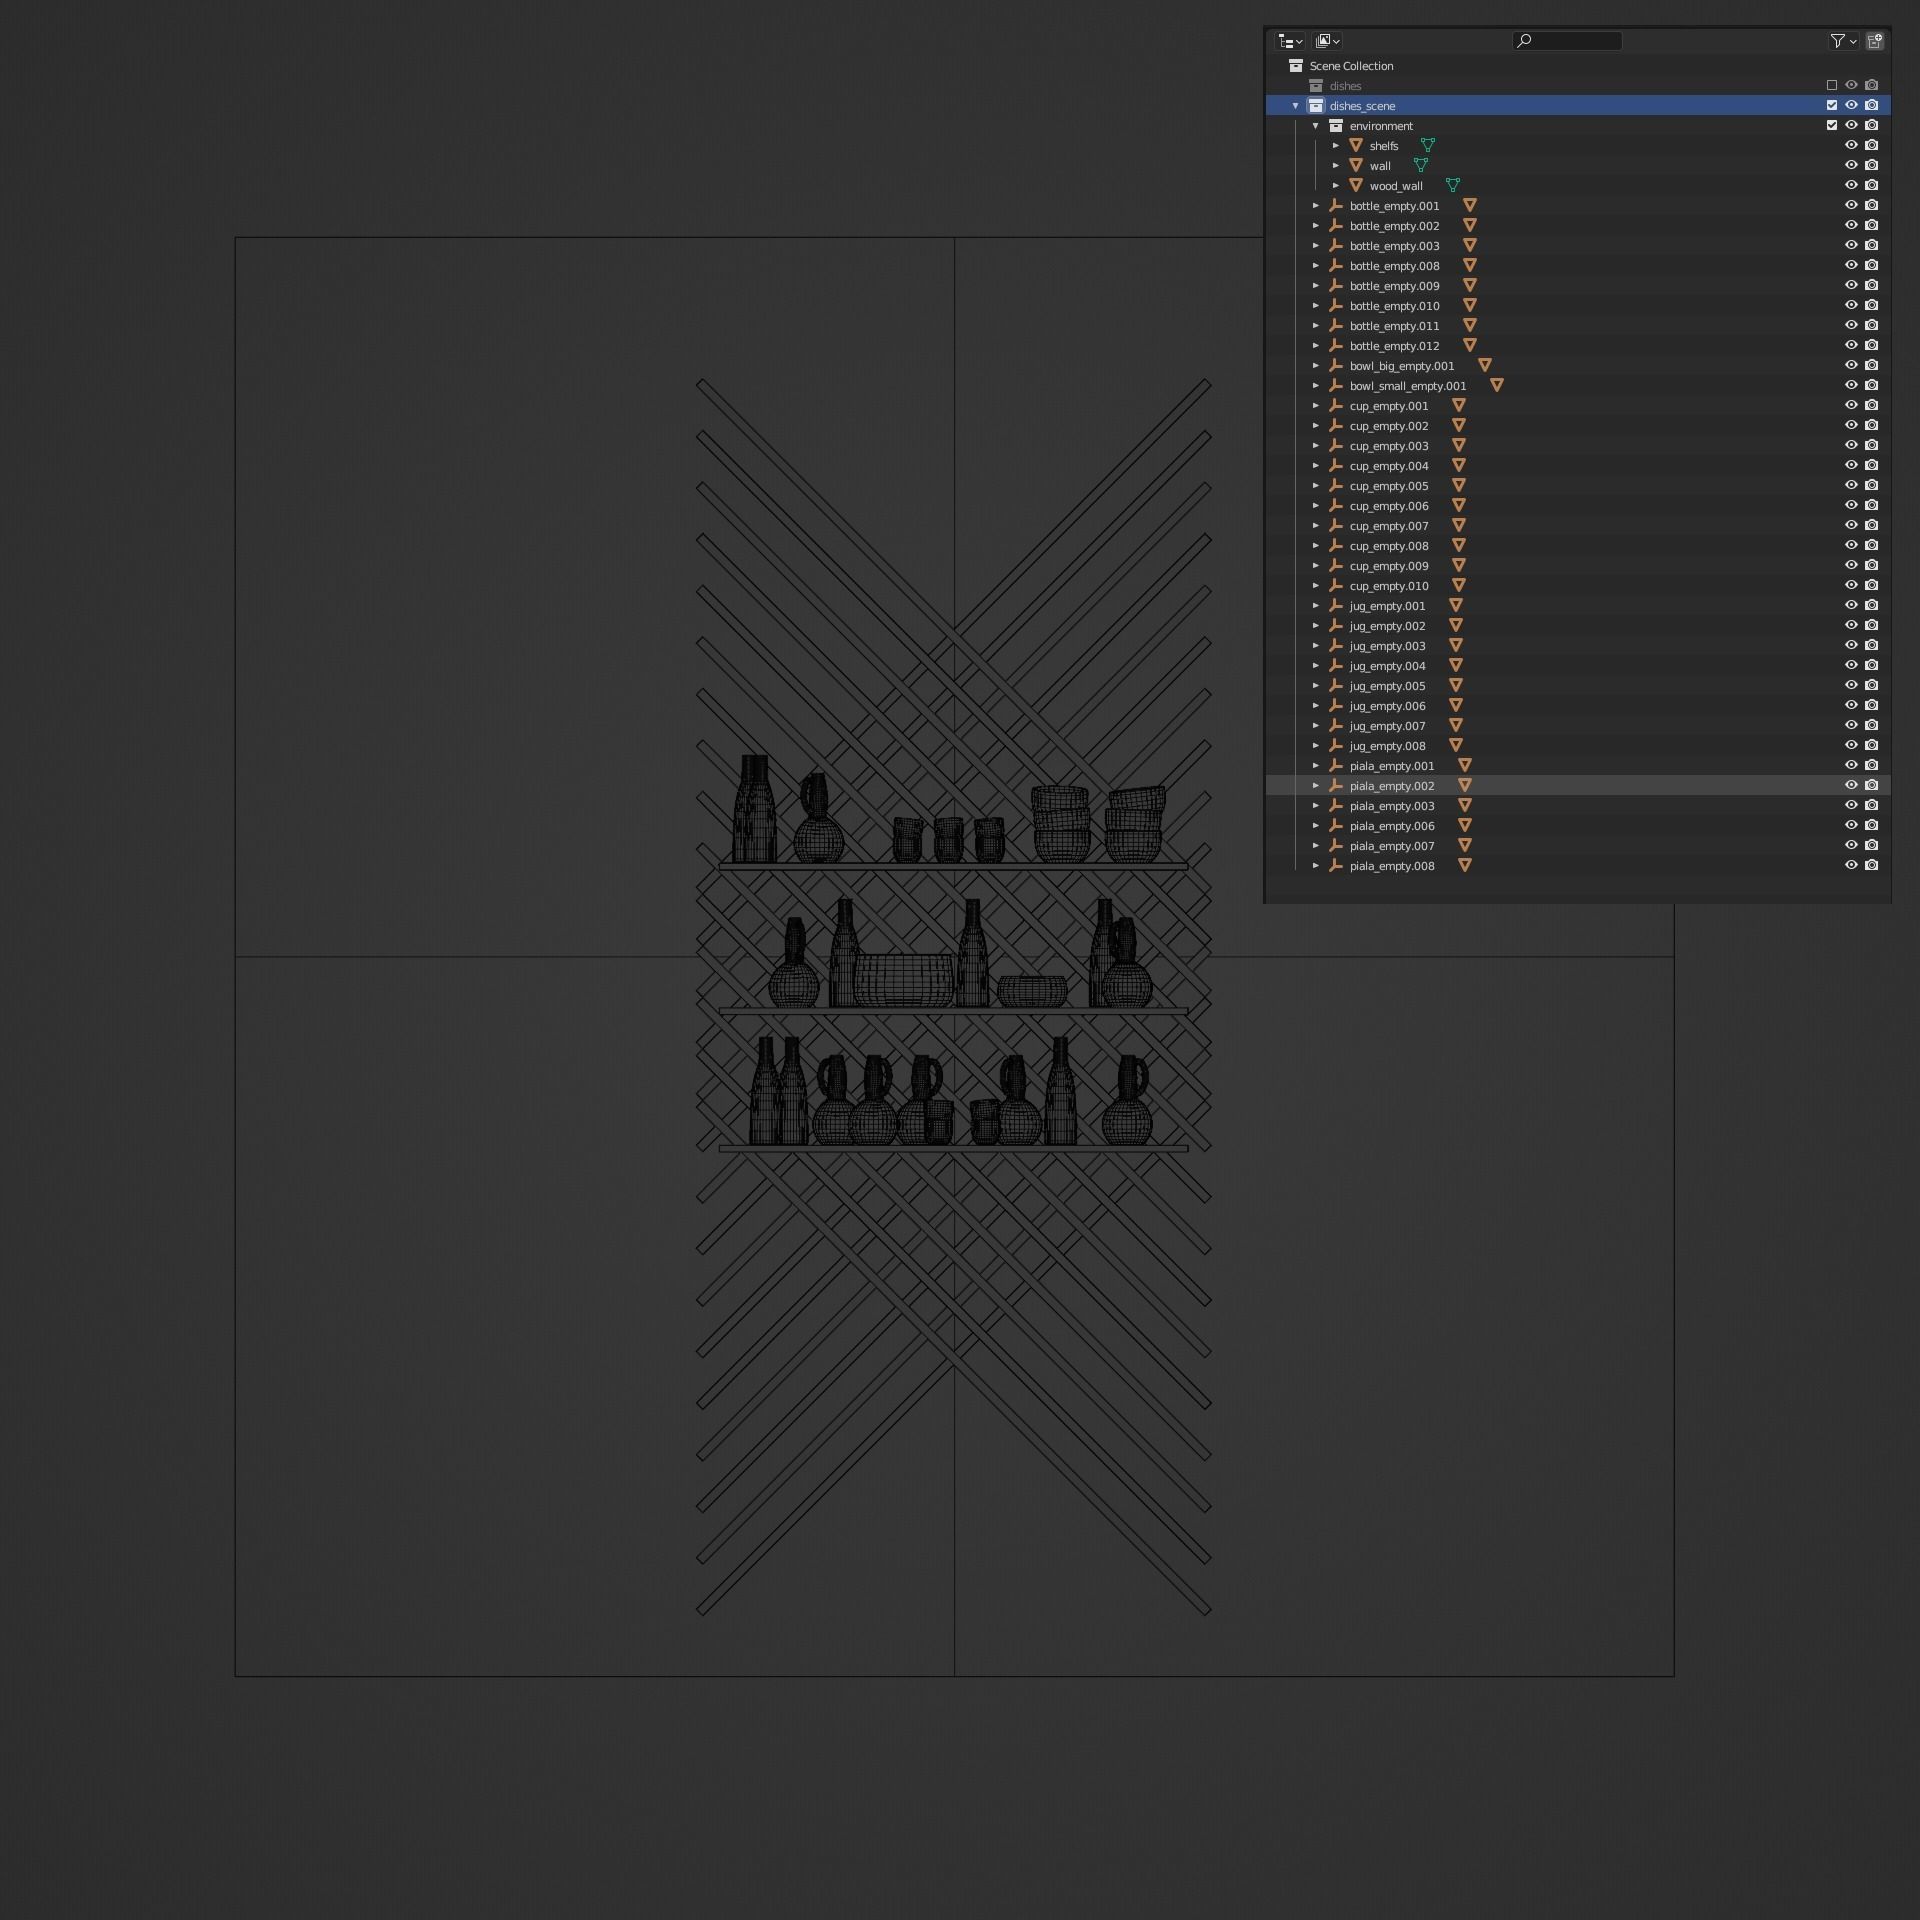Viewport: 1920px width, 1920px height.
Task: Enable the excluded 'dishes' collection checkbox
Action: (x=1832, y=86)
